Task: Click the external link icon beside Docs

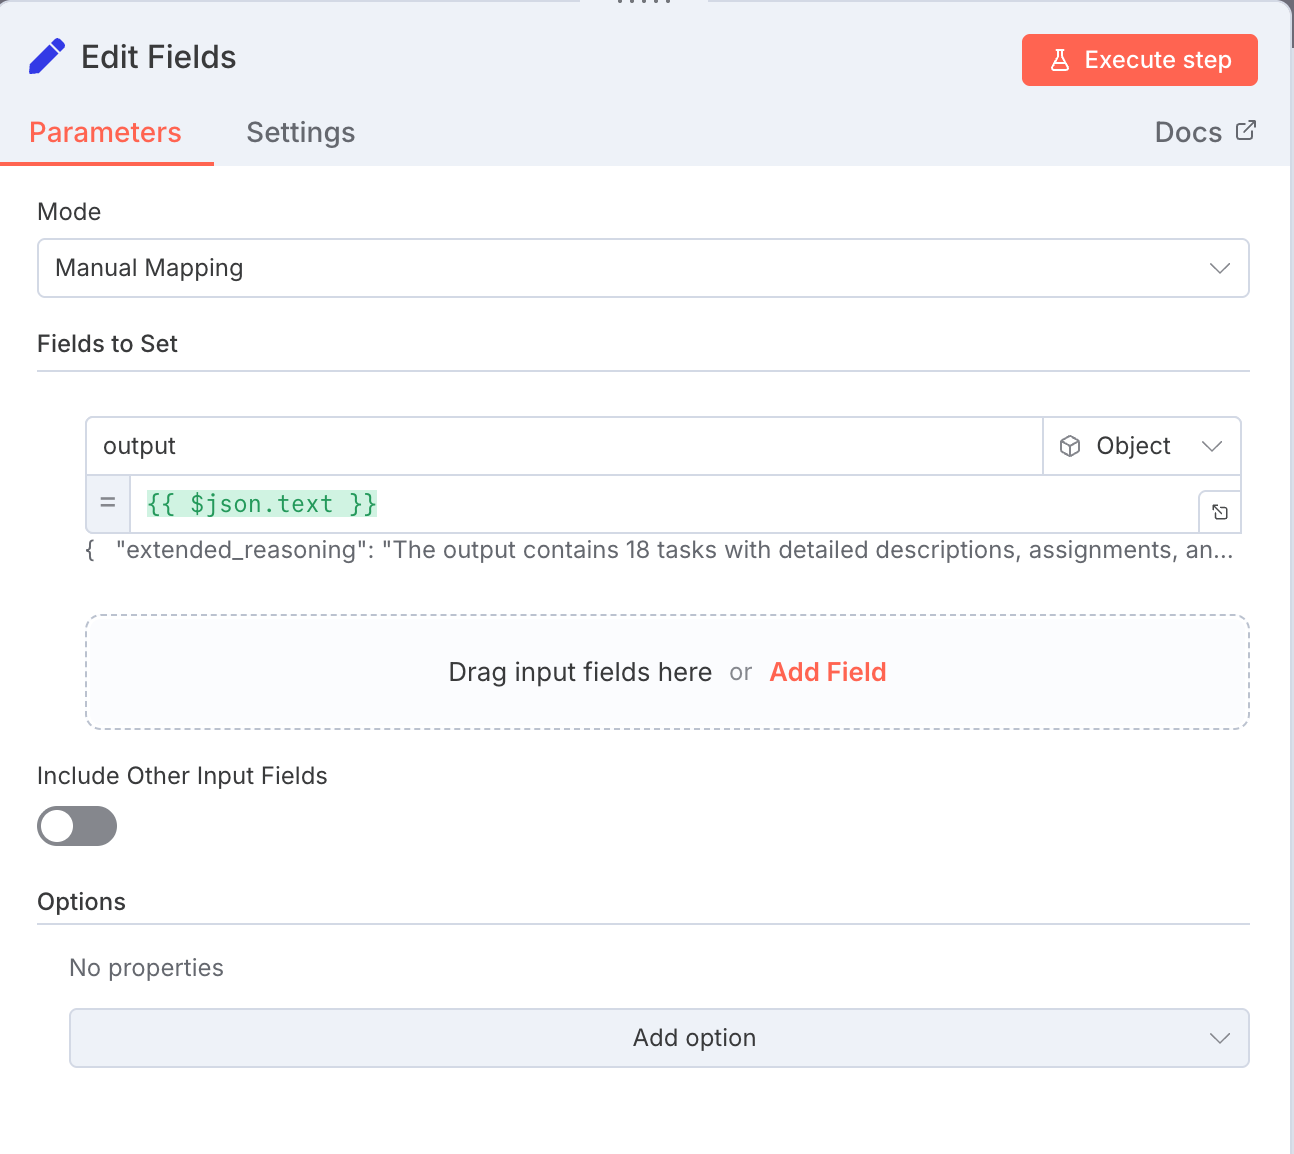Action: coord(1245,131)
